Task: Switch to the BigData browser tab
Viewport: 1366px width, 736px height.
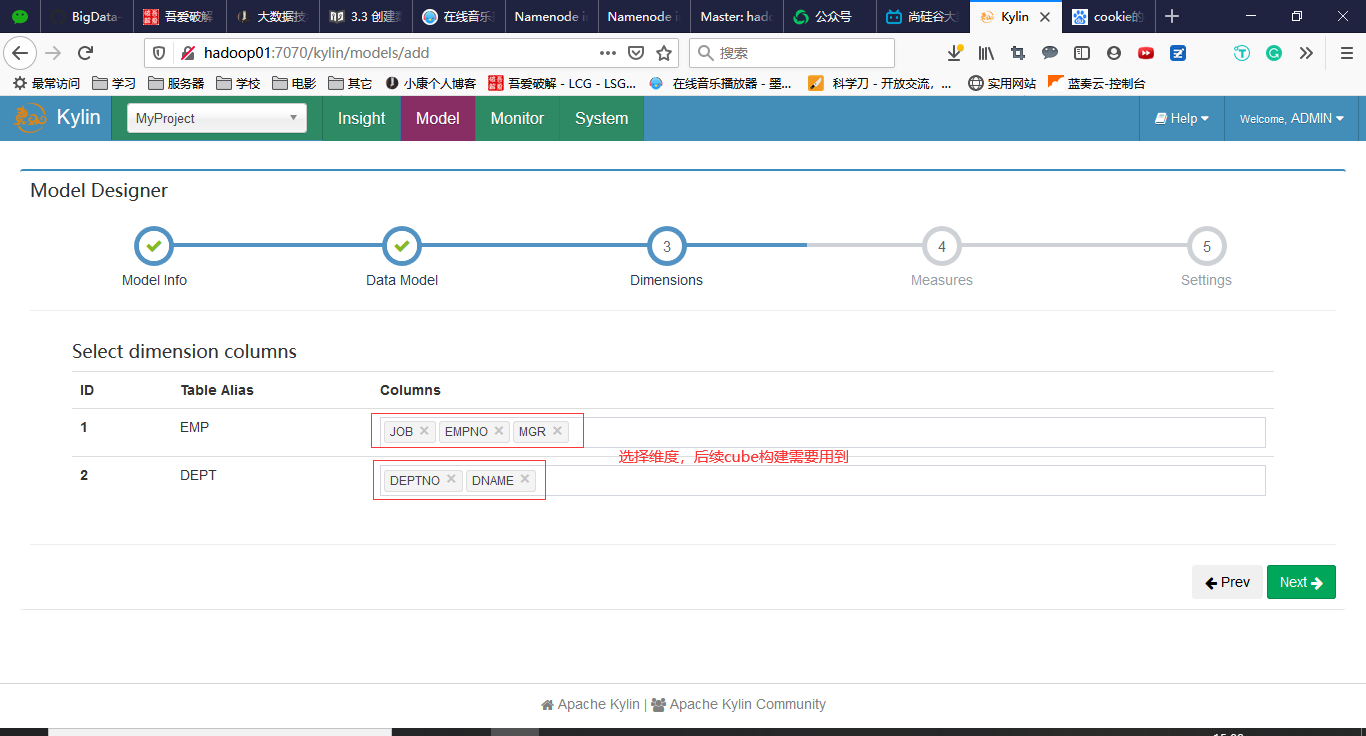Action: [88, 16]
